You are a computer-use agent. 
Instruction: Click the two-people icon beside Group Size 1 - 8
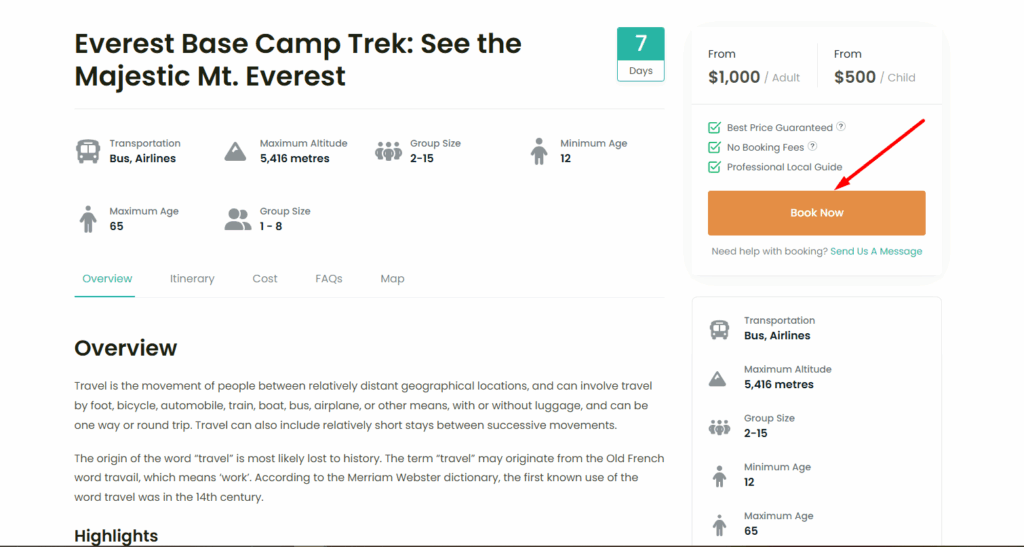coord(238,219)
